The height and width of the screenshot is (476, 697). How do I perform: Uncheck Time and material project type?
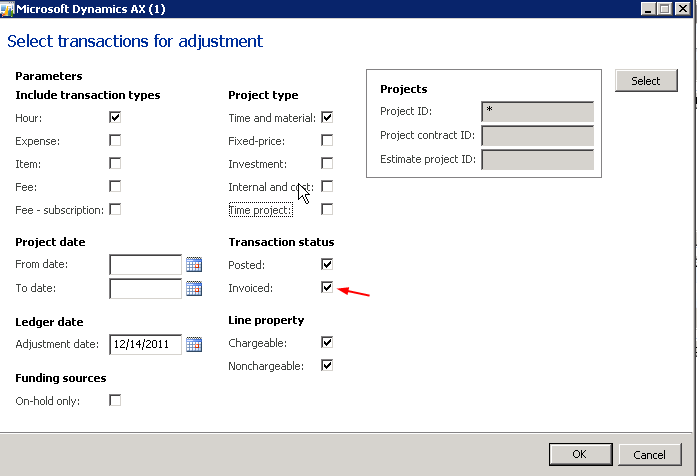click(x=327, y=118)
